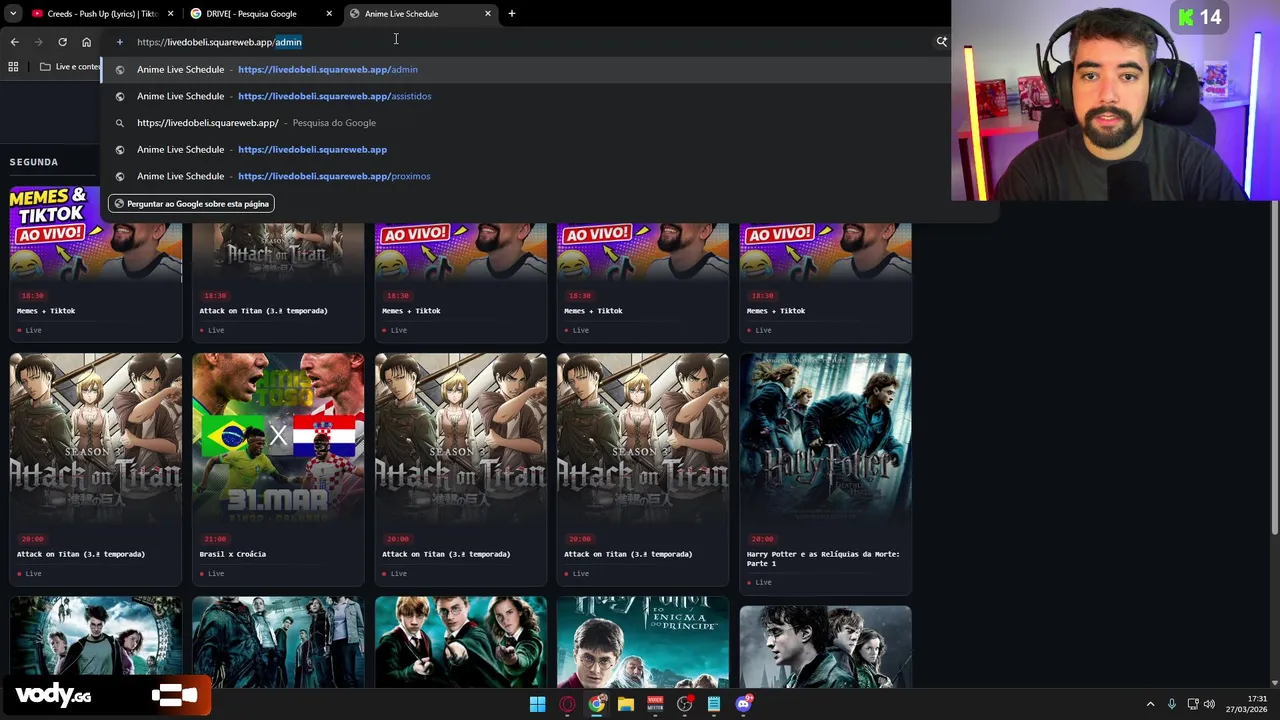Viewport: 1280px width, 720px height.
Task: Open the volume tray icon
Action: 1209,704
